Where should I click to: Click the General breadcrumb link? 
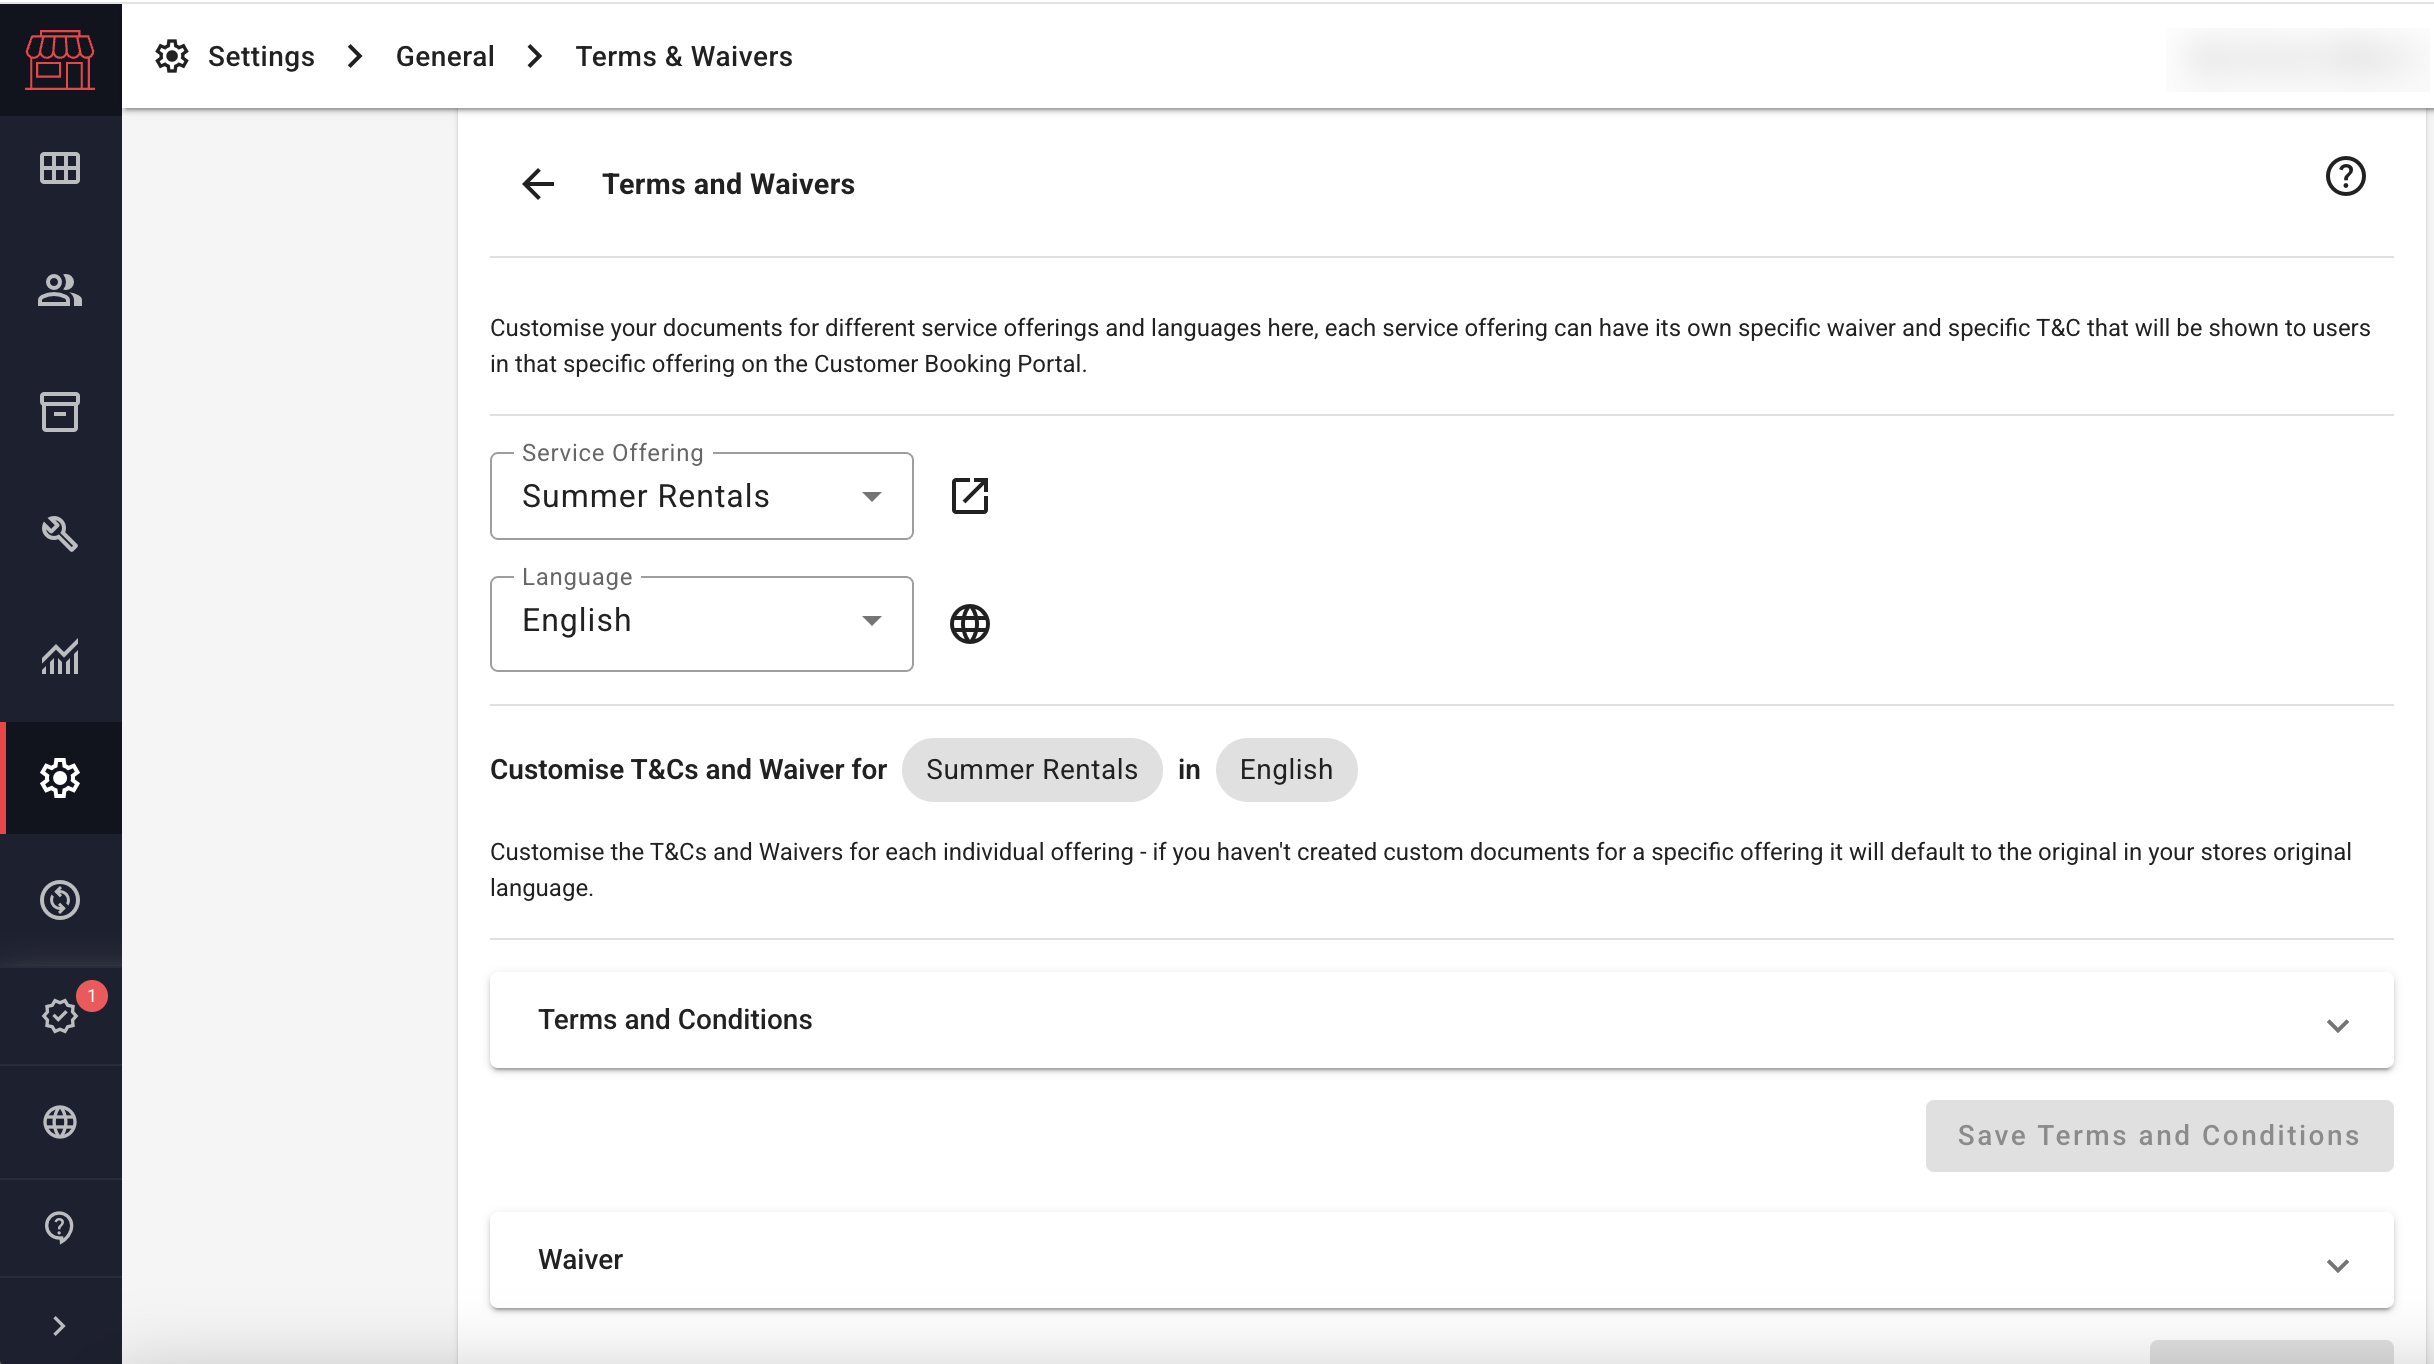(445, 57)
